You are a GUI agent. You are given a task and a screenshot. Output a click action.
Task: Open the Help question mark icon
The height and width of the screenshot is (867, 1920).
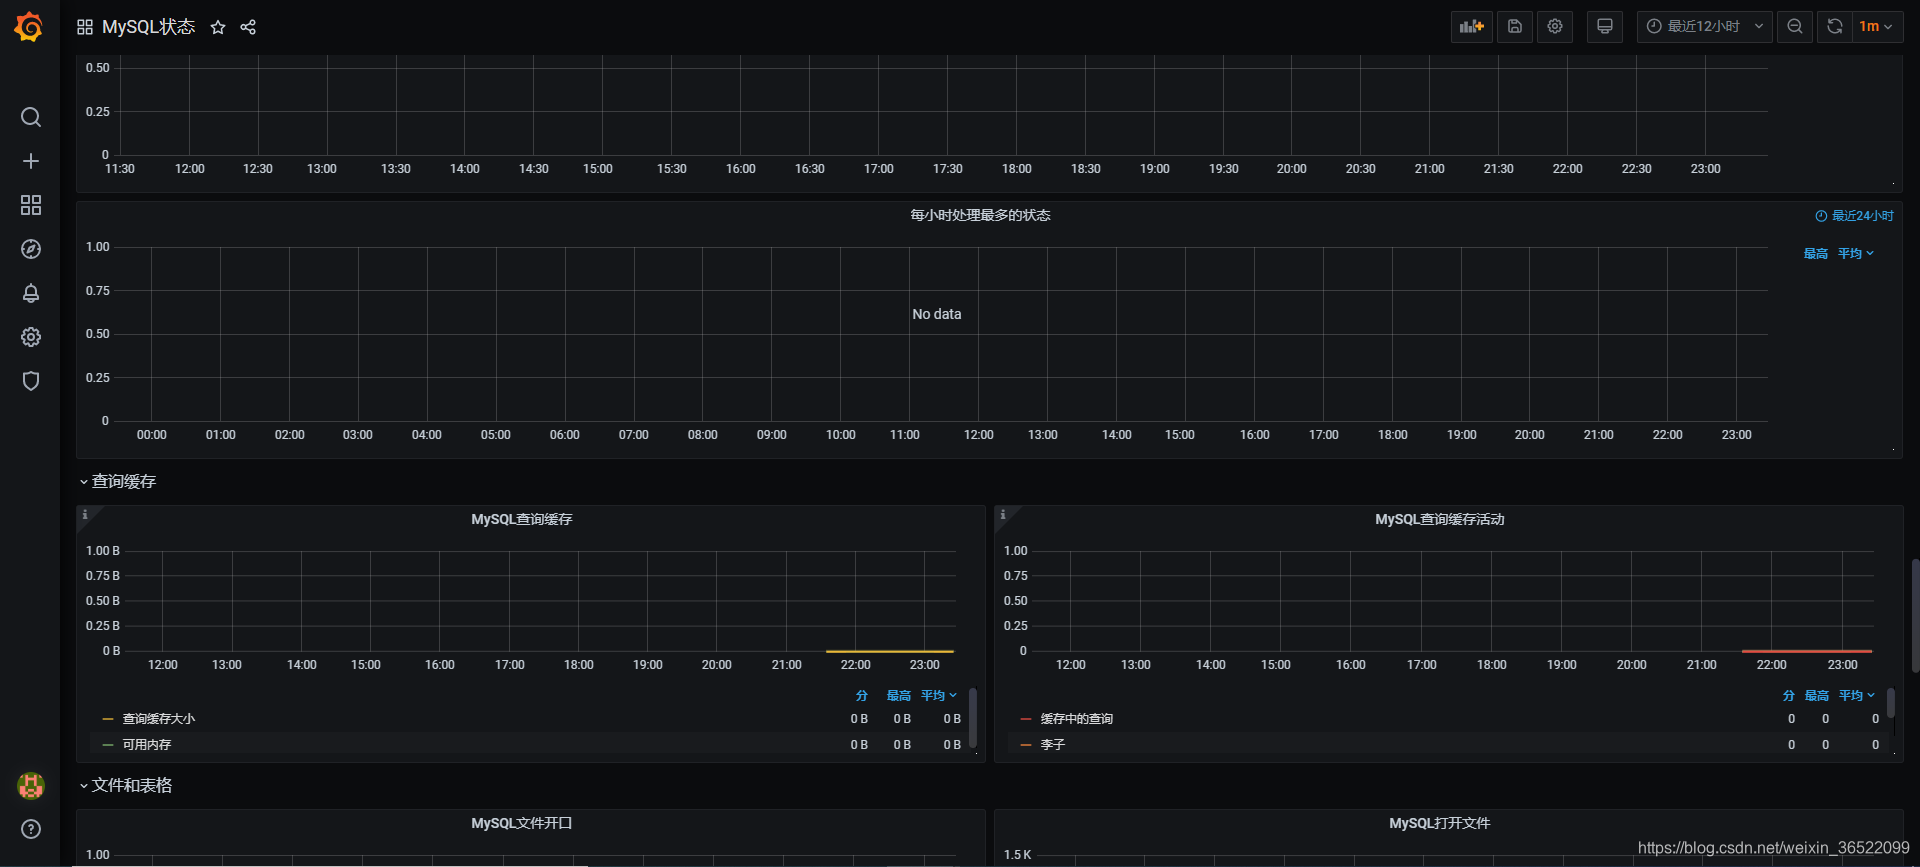coord(31,829)
